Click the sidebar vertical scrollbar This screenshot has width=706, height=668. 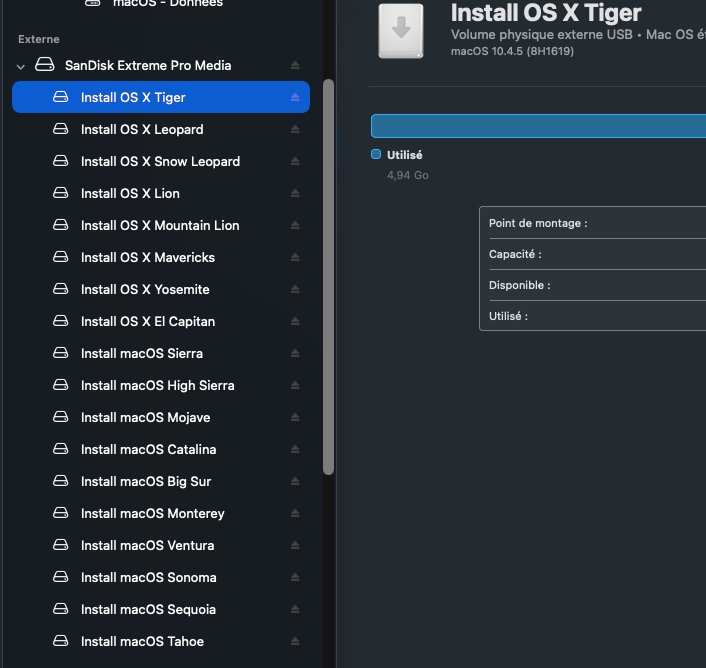tap(328, 277)
